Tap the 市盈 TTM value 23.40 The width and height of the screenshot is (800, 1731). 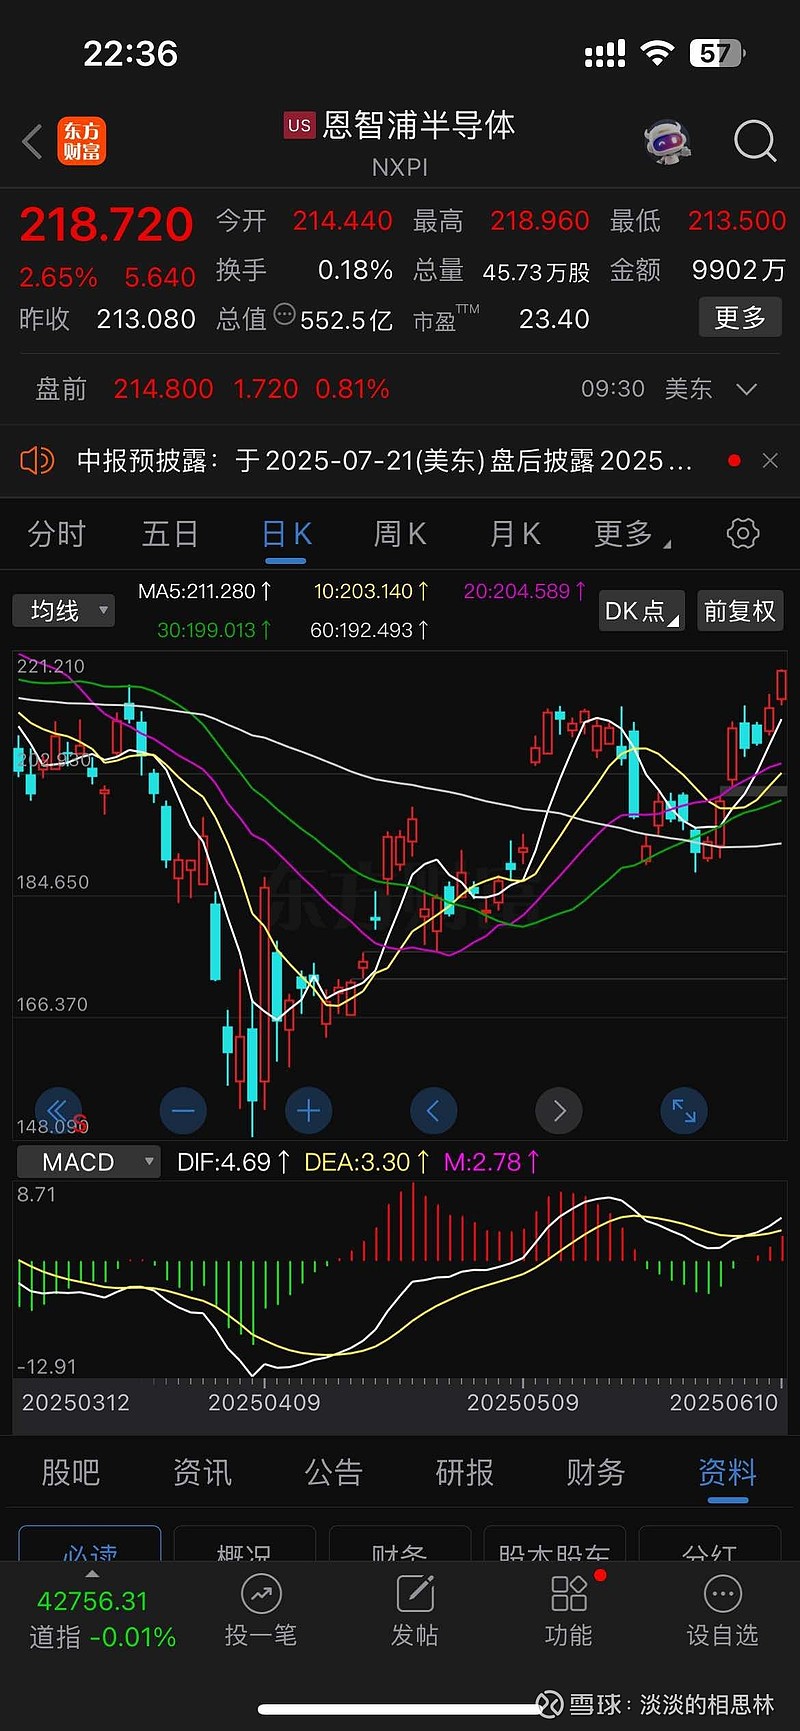(x=554, y=319)
